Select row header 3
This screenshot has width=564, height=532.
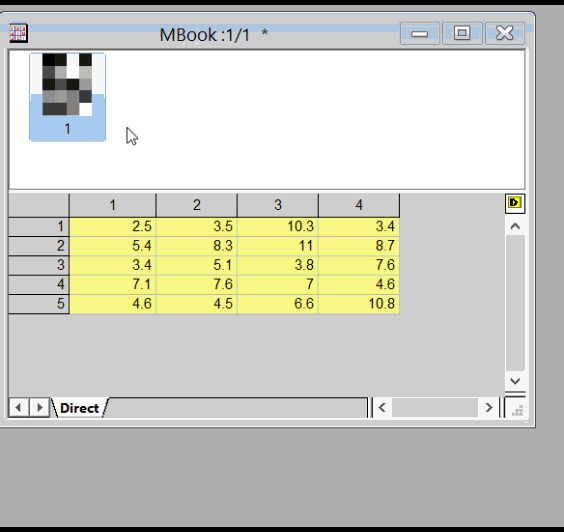[x=39, y=265]
